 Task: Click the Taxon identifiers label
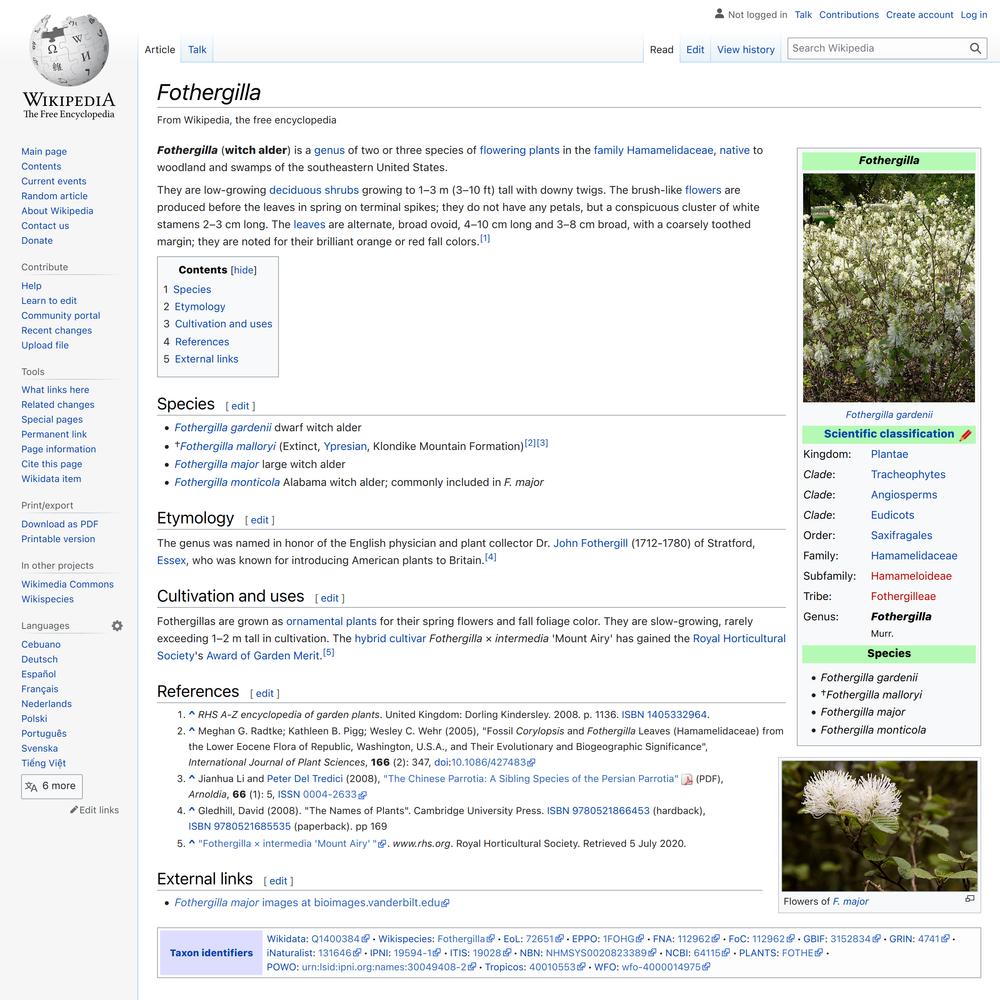click(x=211, y=953)
